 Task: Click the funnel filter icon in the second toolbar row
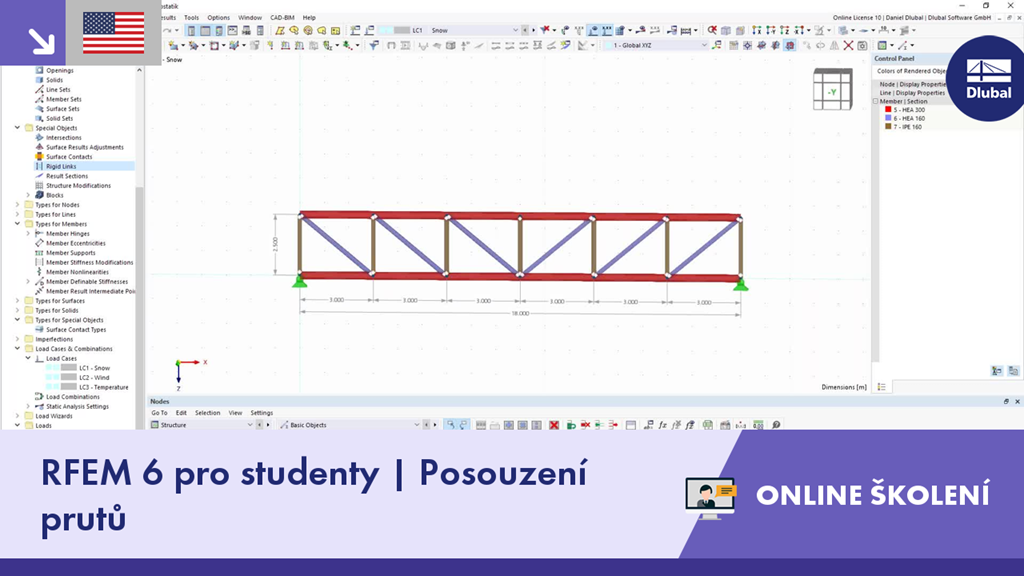374,45
